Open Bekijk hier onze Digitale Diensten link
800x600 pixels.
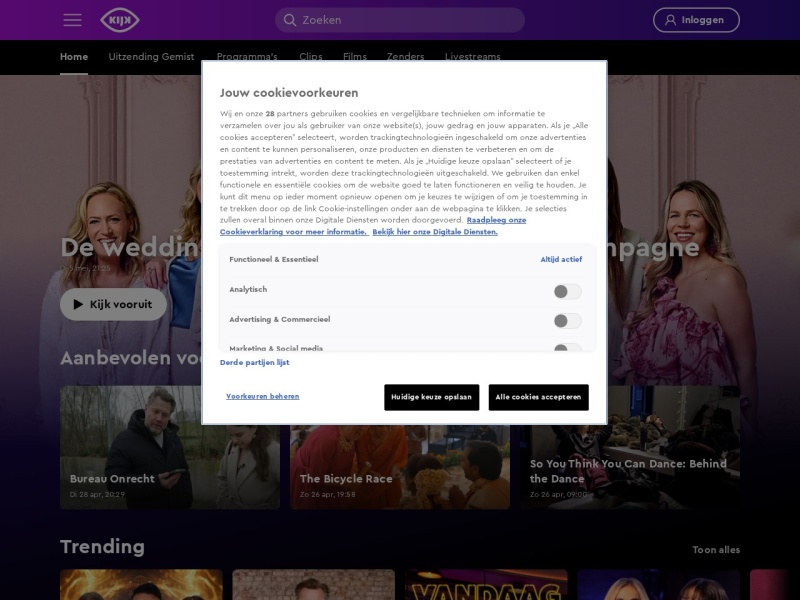pos(435,232)
